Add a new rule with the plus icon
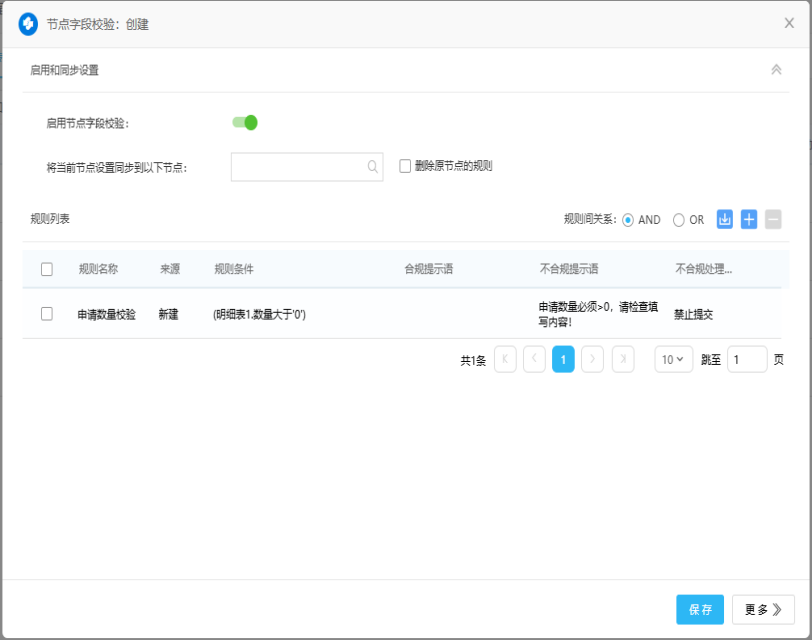This screenshot has width=812, height=641. point(748,219)
